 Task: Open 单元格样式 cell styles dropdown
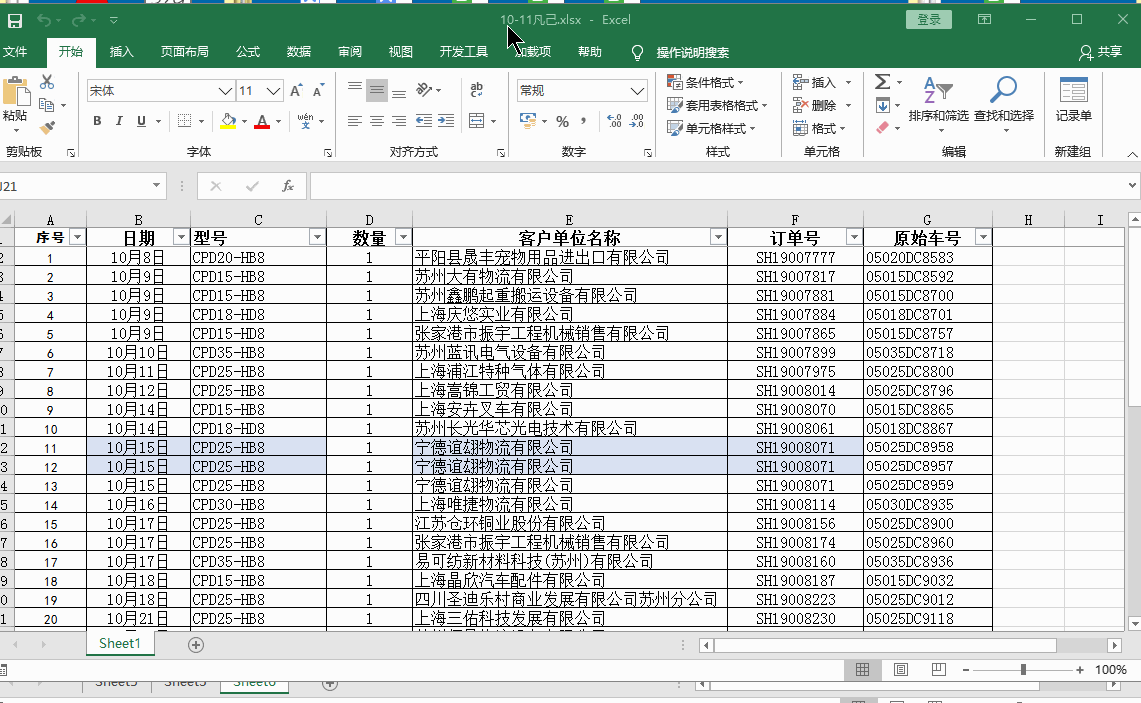[x=711, y=129]
